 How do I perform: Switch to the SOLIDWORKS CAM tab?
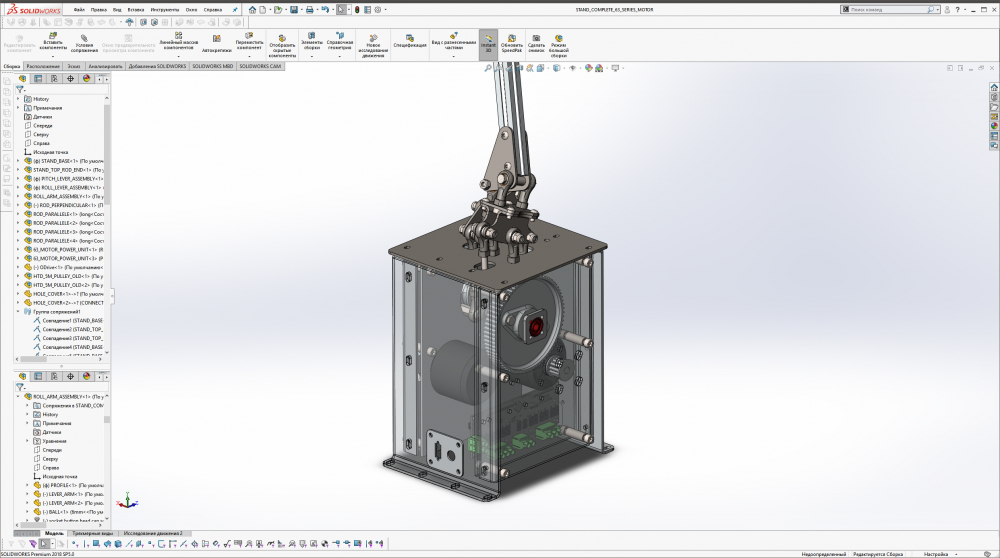click(260, 65)
